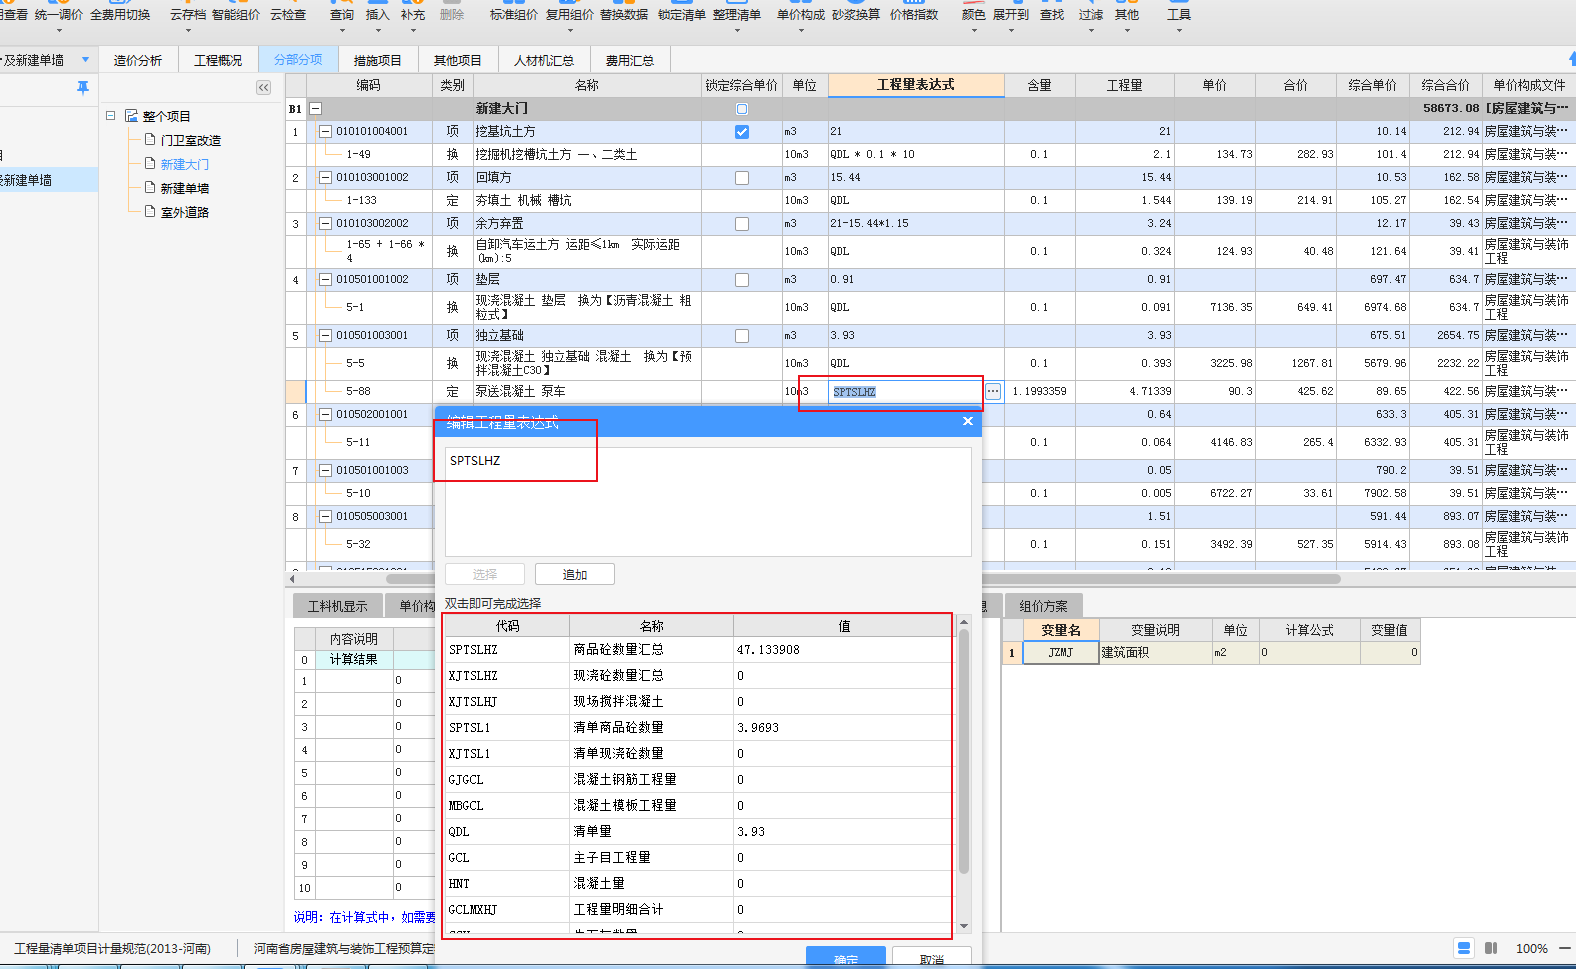
Task: Switch to 人材机汇总 tab
Action: pos(544,60)
